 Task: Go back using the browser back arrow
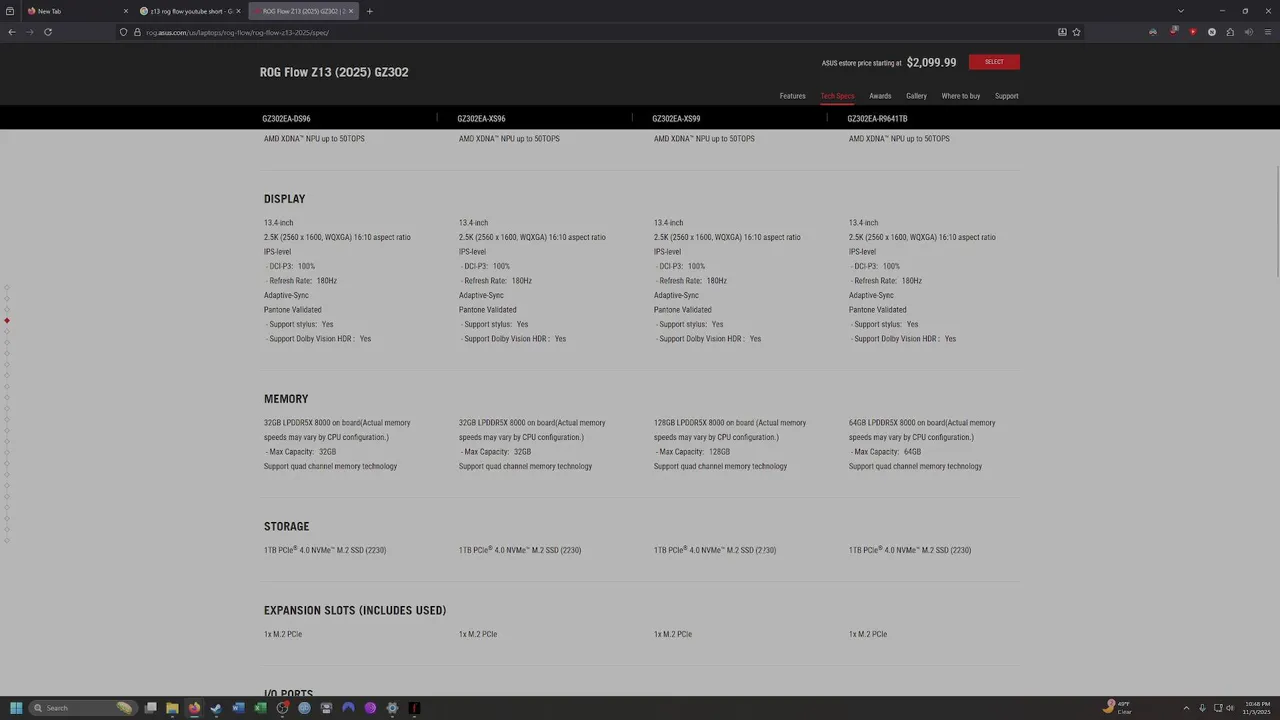point(12,32)
